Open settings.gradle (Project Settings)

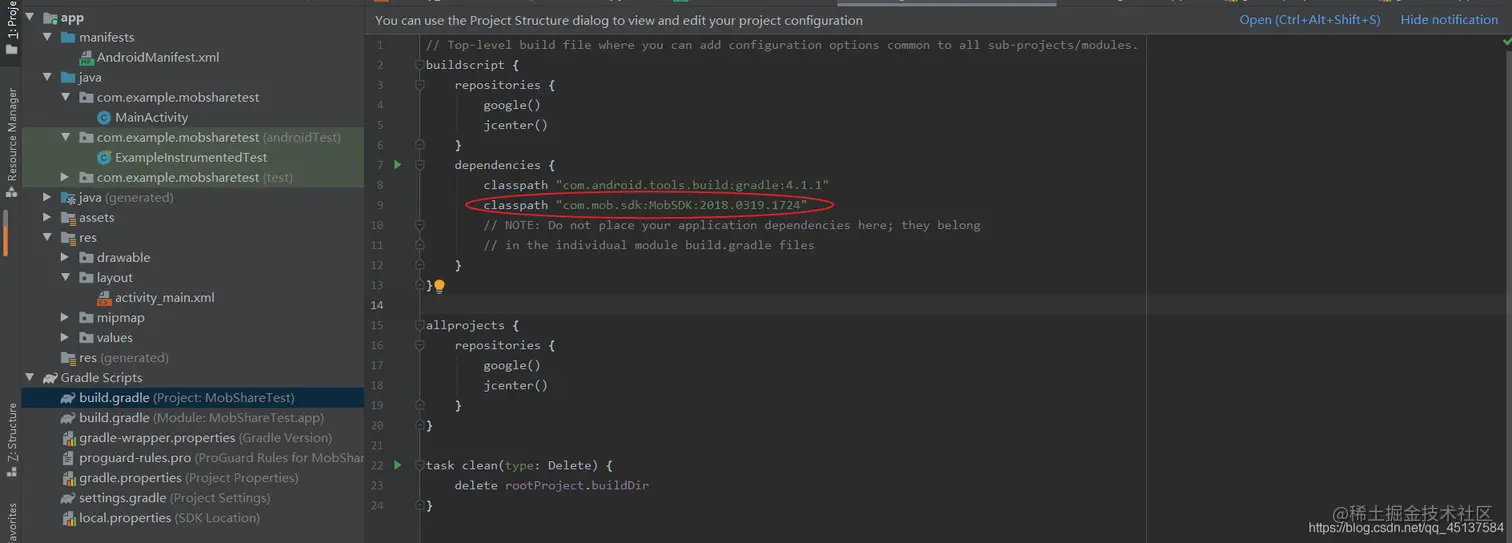click(x=165, y=497)
